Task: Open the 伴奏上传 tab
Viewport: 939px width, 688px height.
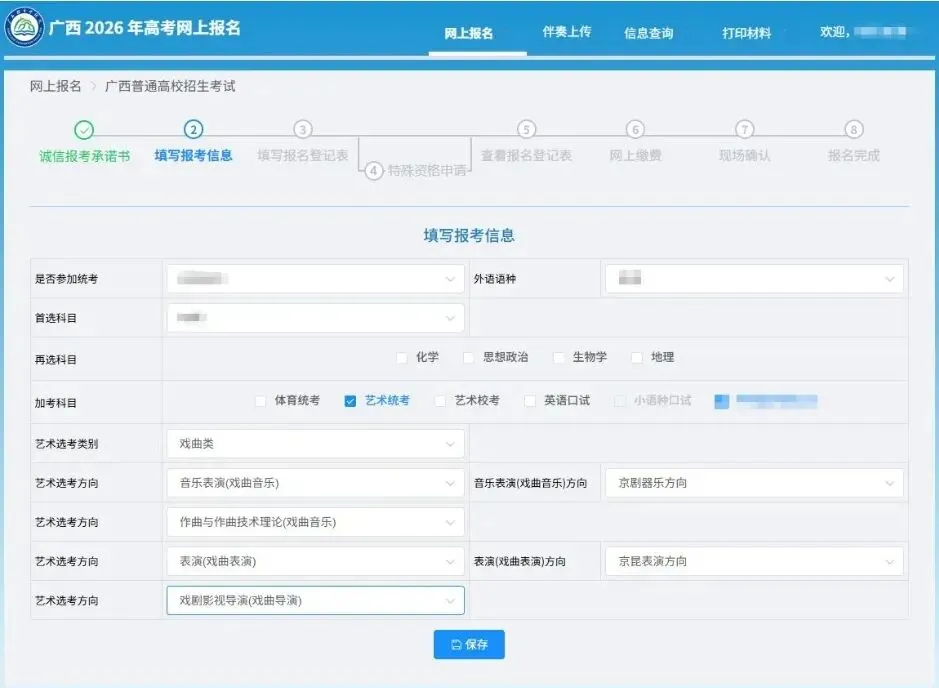Action: click(567, 32)
